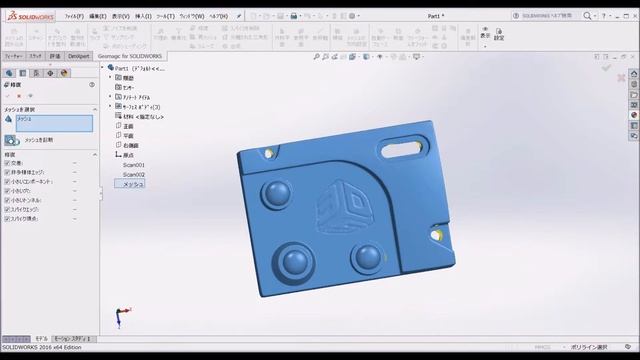The height and width of the screenshot is (360, 640).
Task: Click the Previous View icon in heads-up toolbar
Action: click(x=334, y=57)
